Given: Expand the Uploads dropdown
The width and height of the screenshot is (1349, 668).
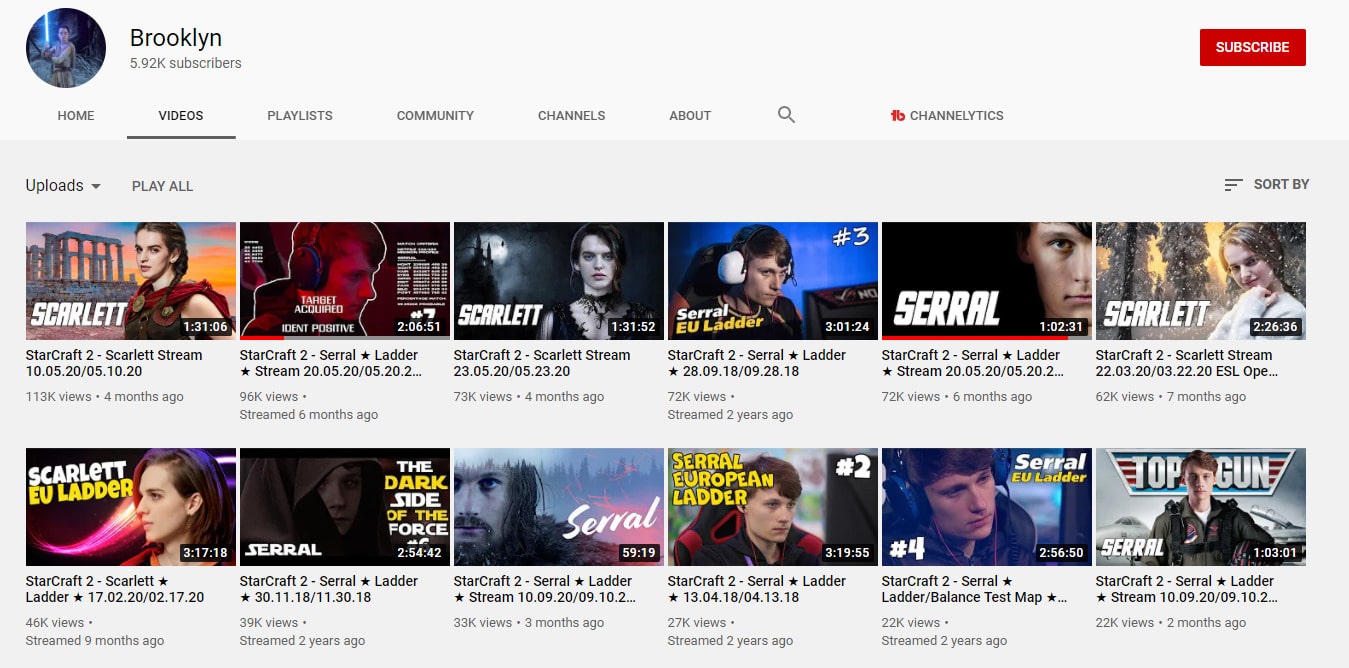Looking at the screenshot, I should tap(64, 186).
